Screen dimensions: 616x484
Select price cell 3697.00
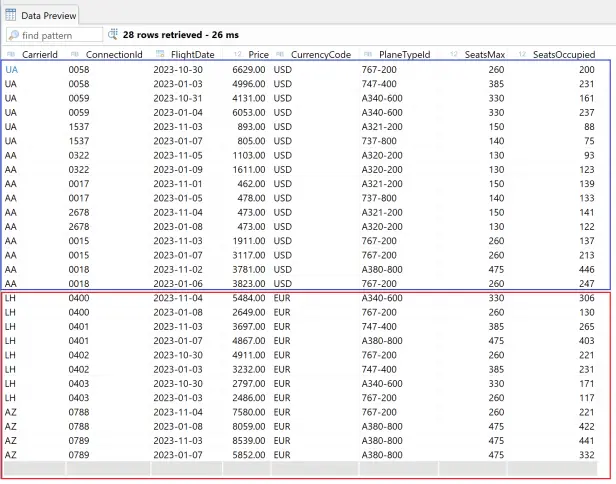[x=249, y=326]
